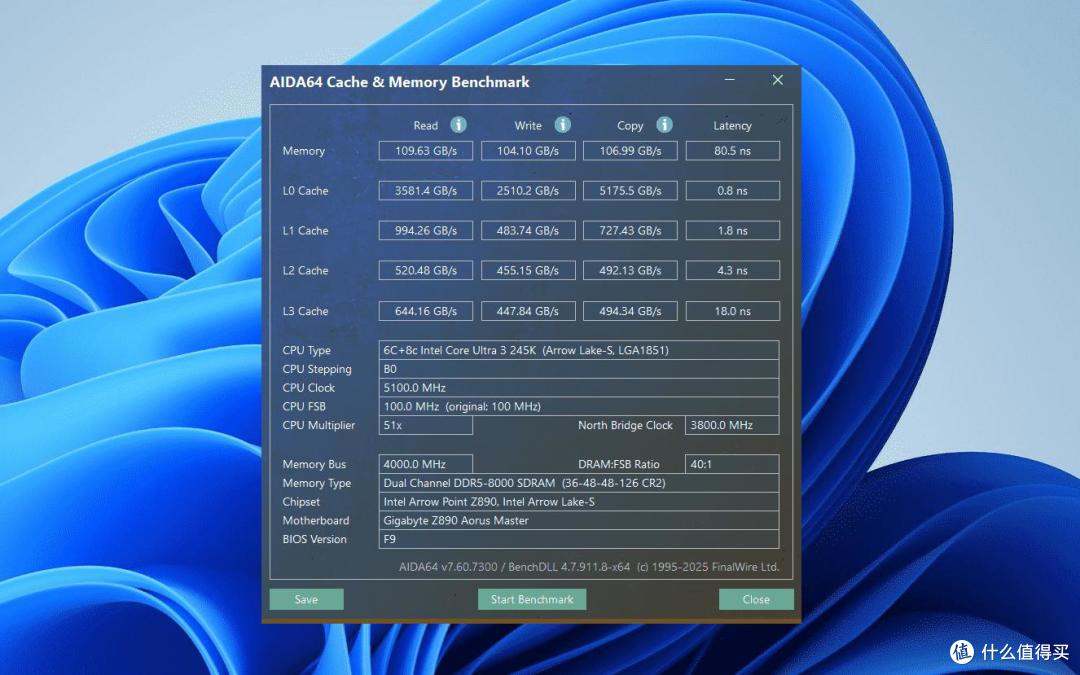Select the Memory Copy value 106.99 GB/s

pyautogui.click(x=630, y=151)
